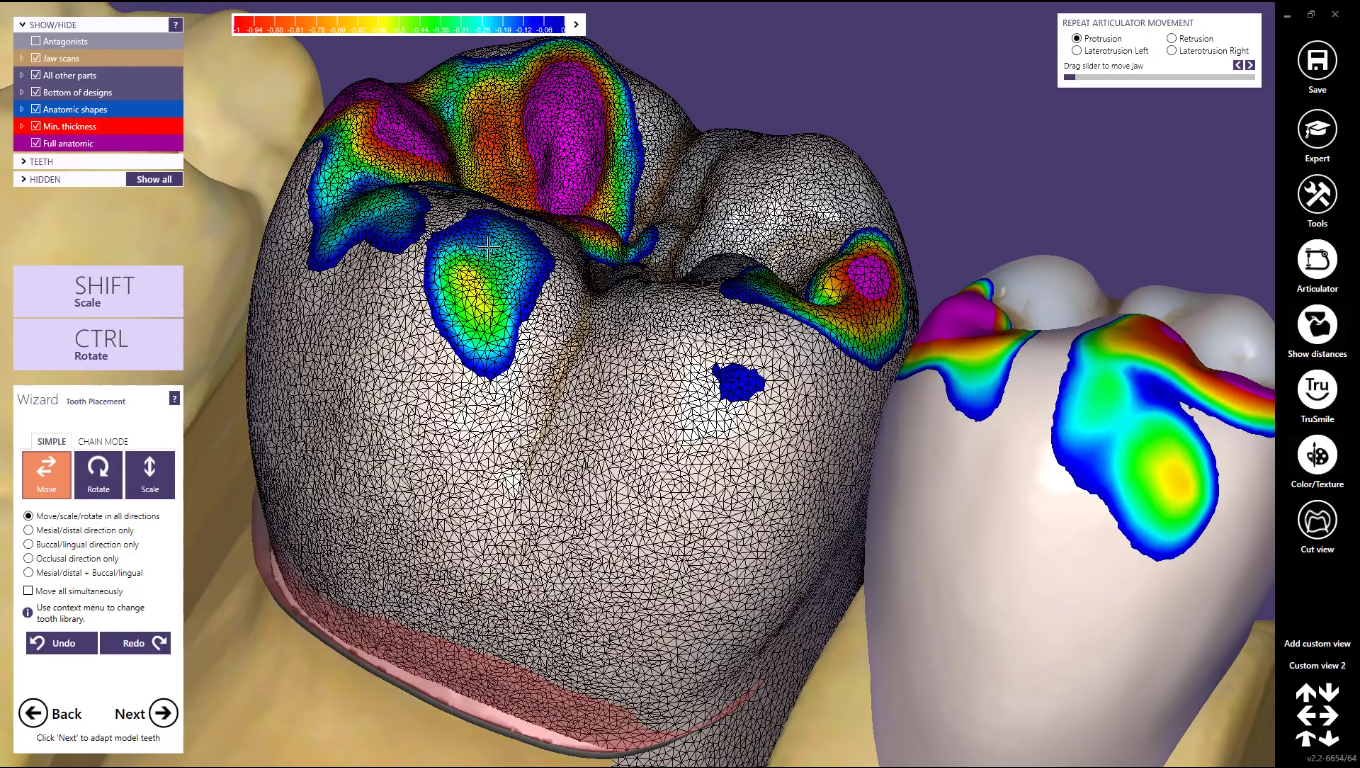Select the Retrusion radio button

1171,38
